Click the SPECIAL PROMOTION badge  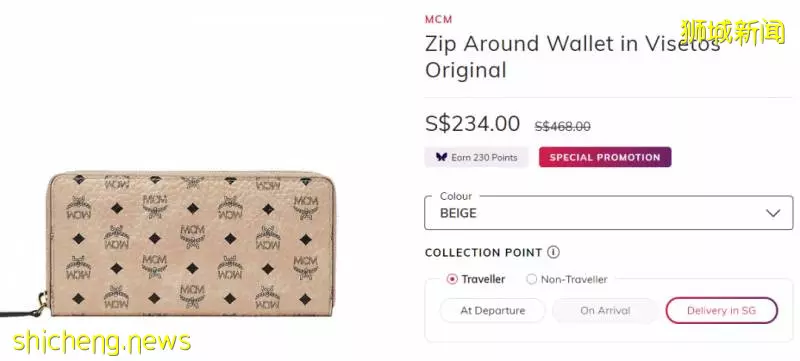pos(605,157)
